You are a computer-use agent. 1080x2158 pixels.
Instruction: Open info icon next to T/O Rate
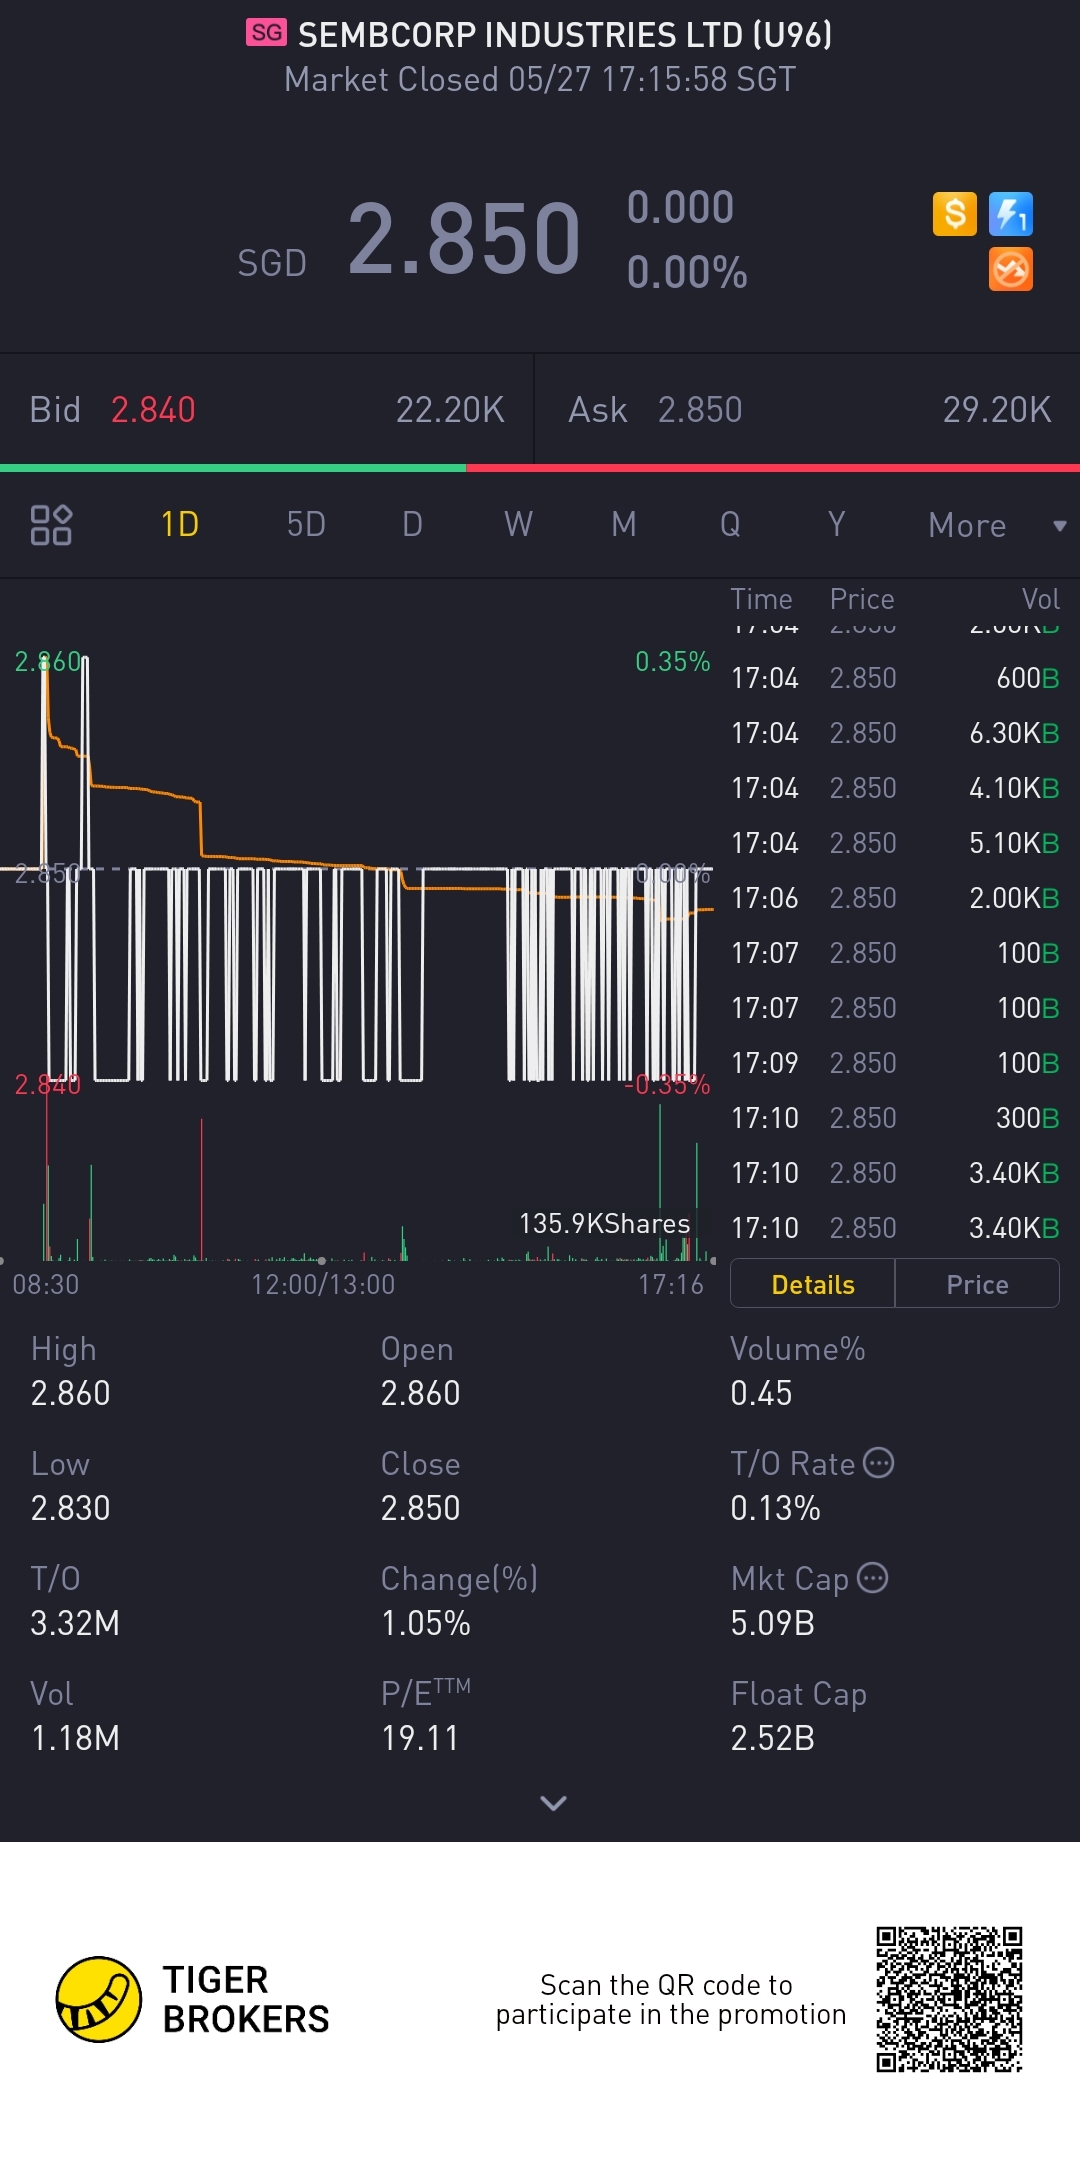pyautogui.click(x=878, y=1463)
